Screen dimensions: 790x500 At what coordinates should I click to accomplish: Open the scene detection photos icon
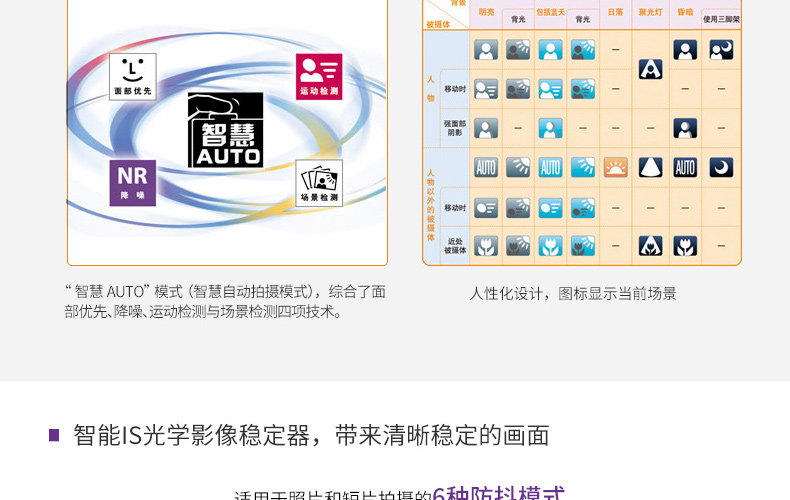coord(319,183)
